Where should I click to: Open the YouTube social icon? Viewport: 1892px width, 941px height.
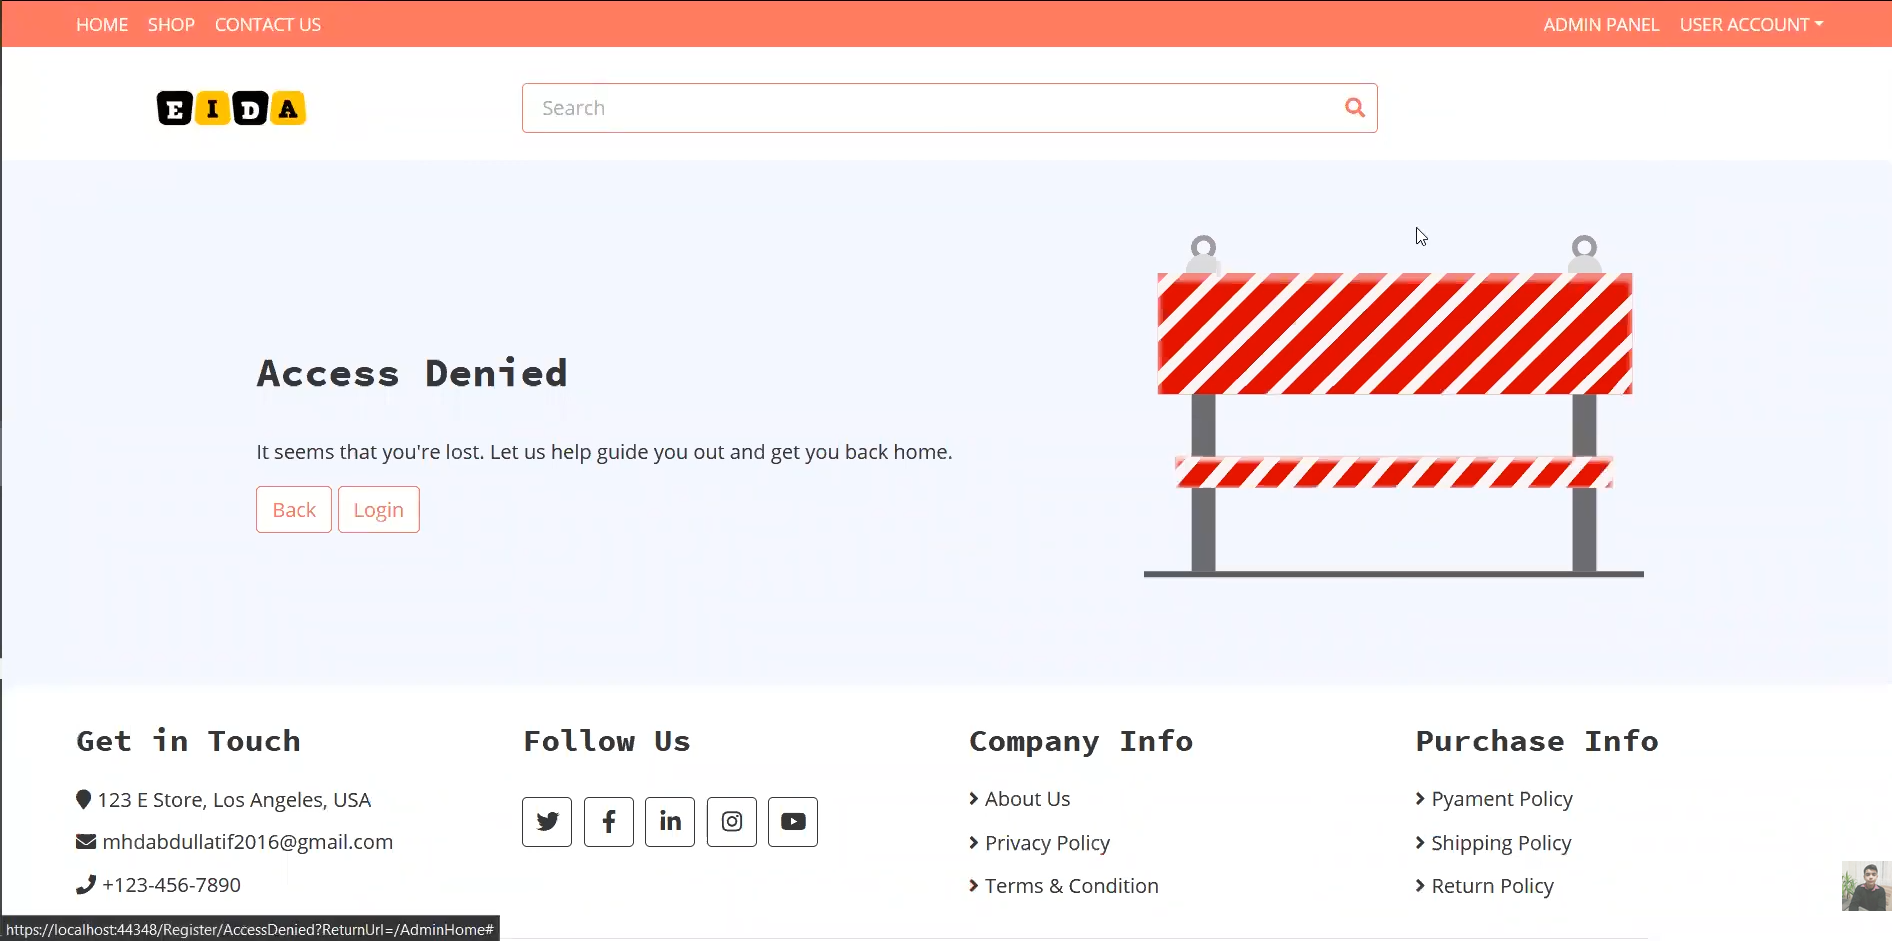click(793, 822)
